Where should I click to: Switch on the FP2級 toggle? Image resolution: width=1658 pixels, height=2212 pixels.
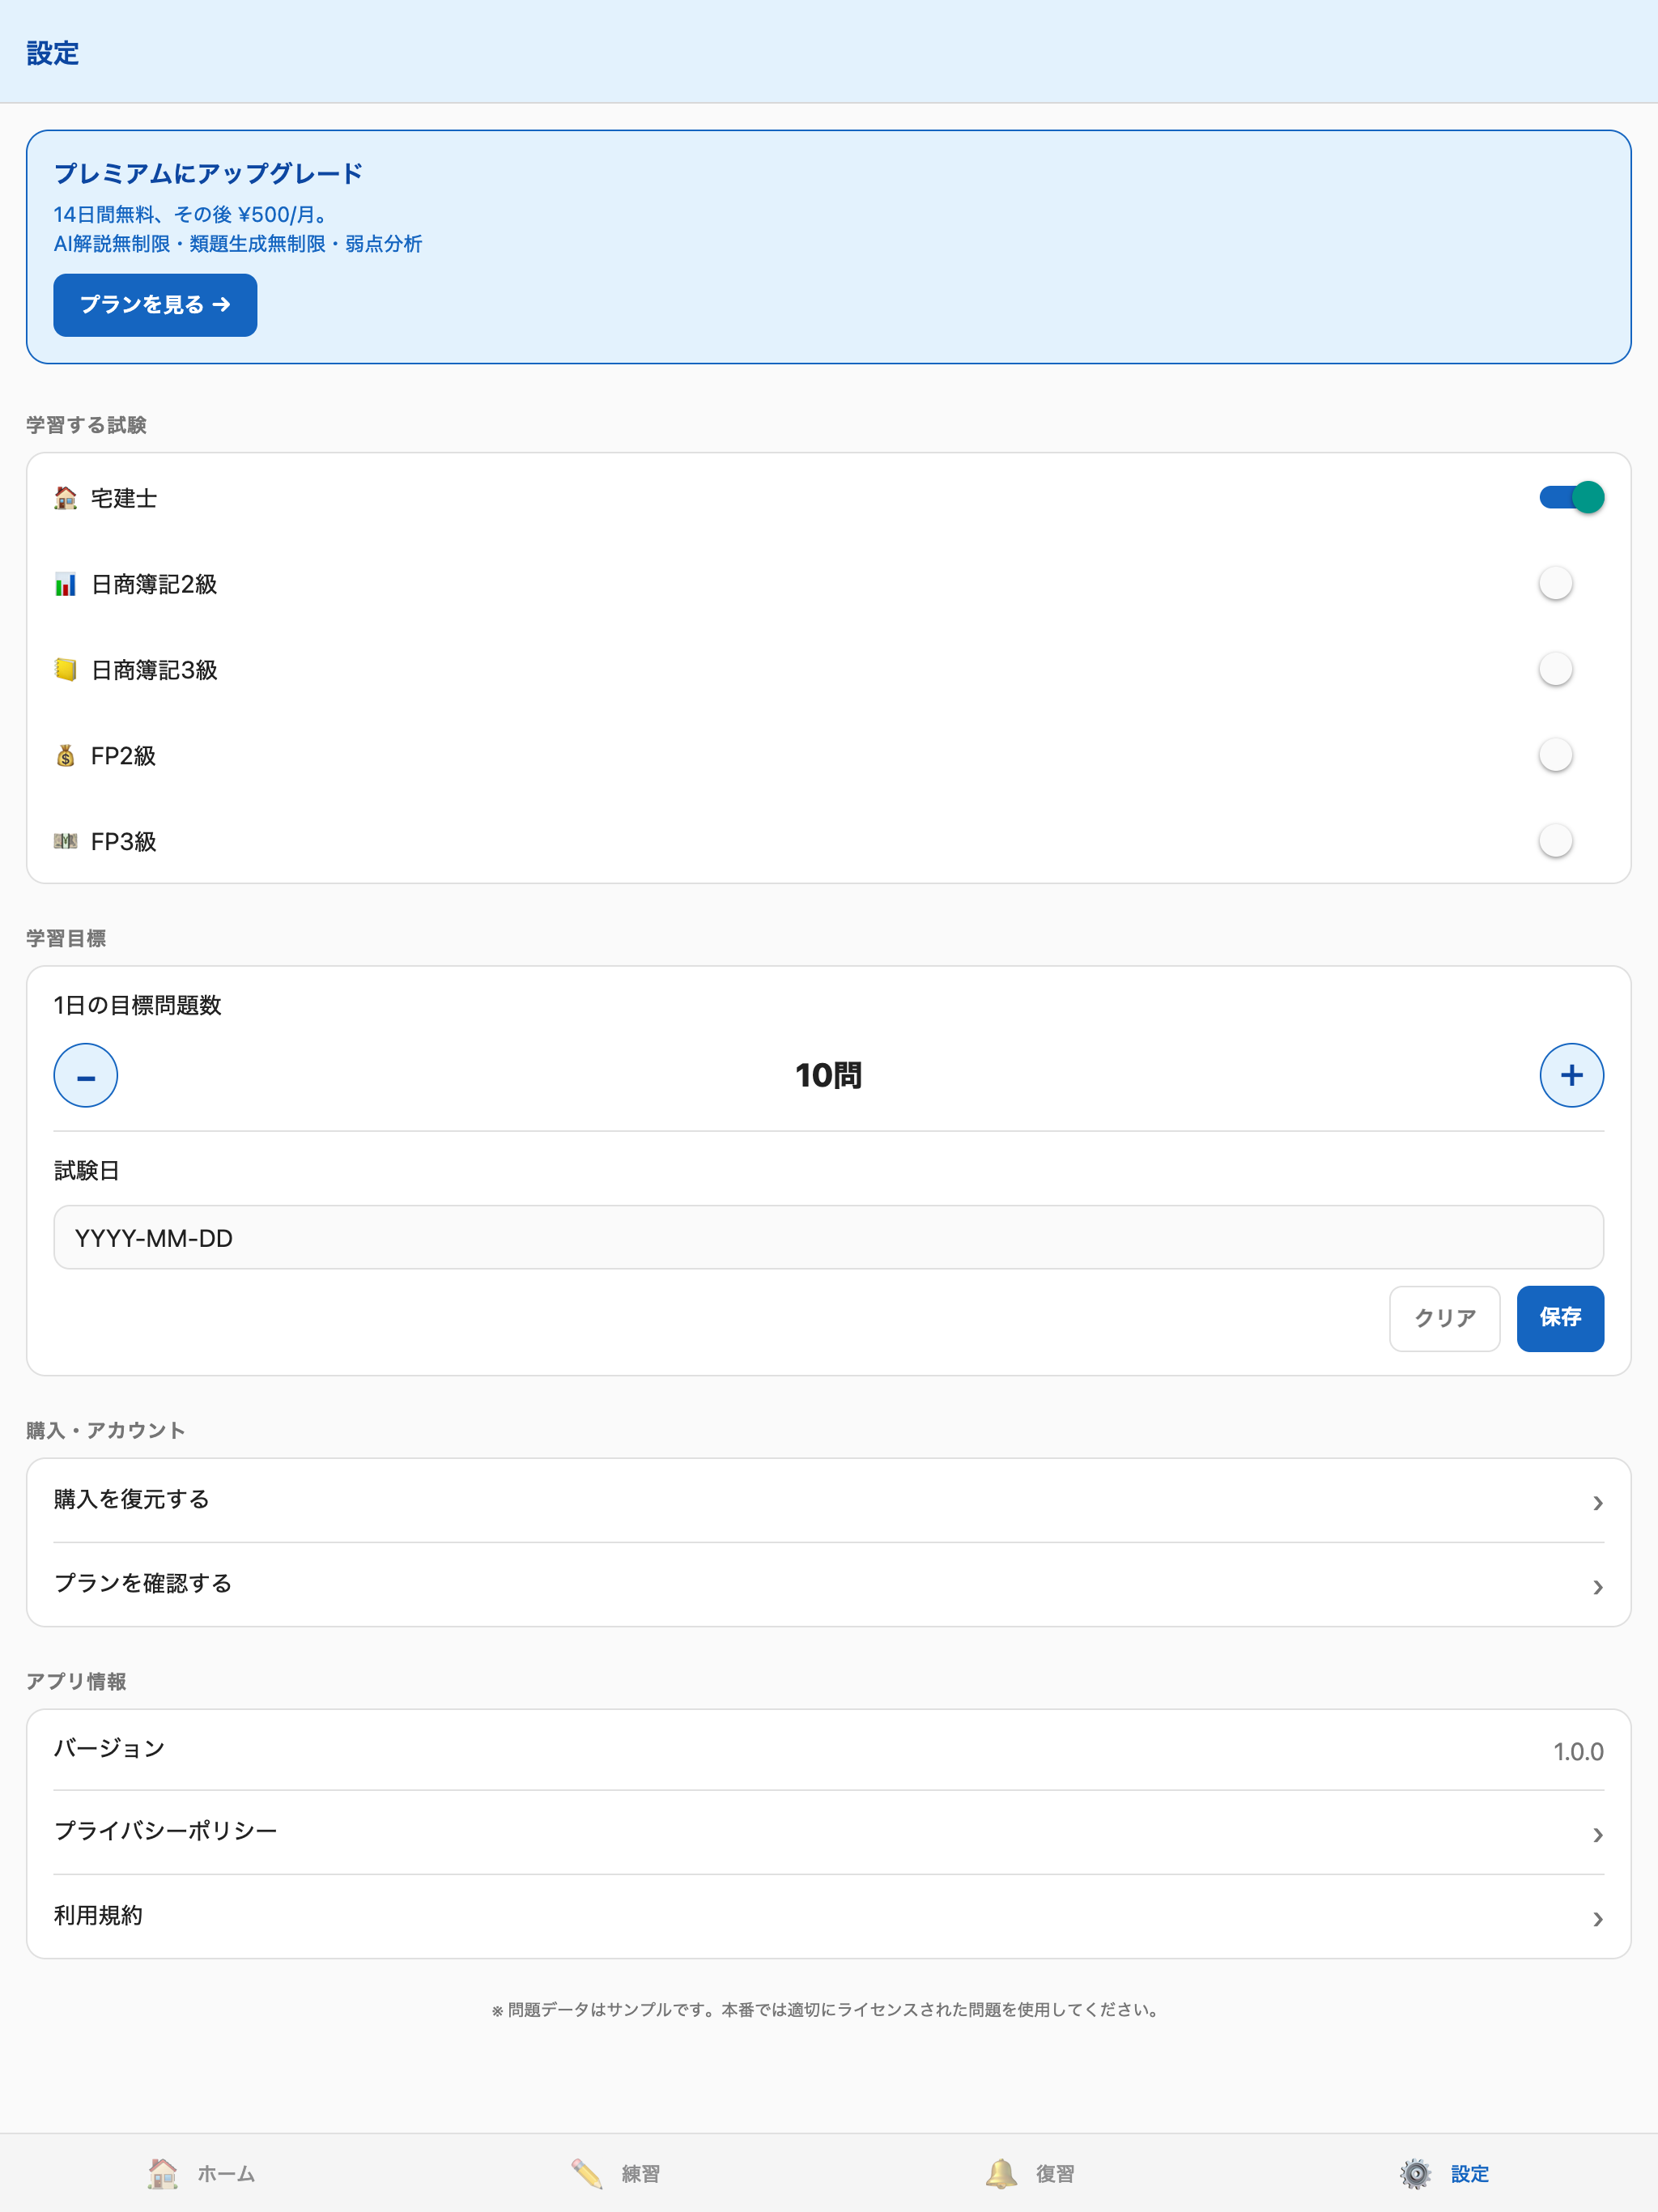pos(1571,755)
